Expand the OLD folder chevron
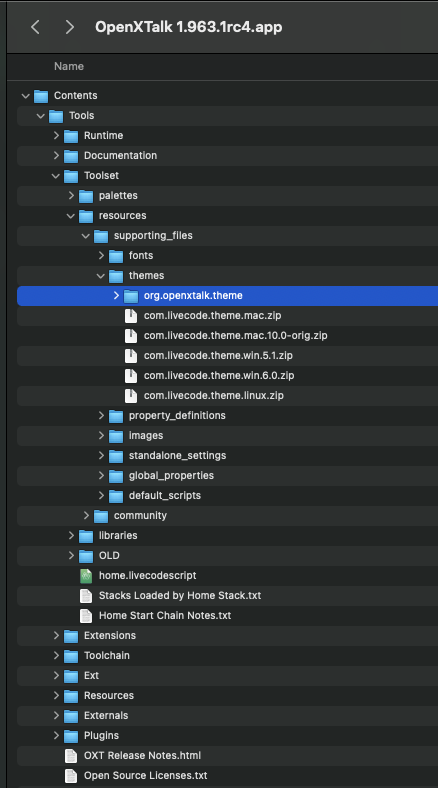Image resolution: width=438 pixels, height=788 pixels. click(71, 555)
